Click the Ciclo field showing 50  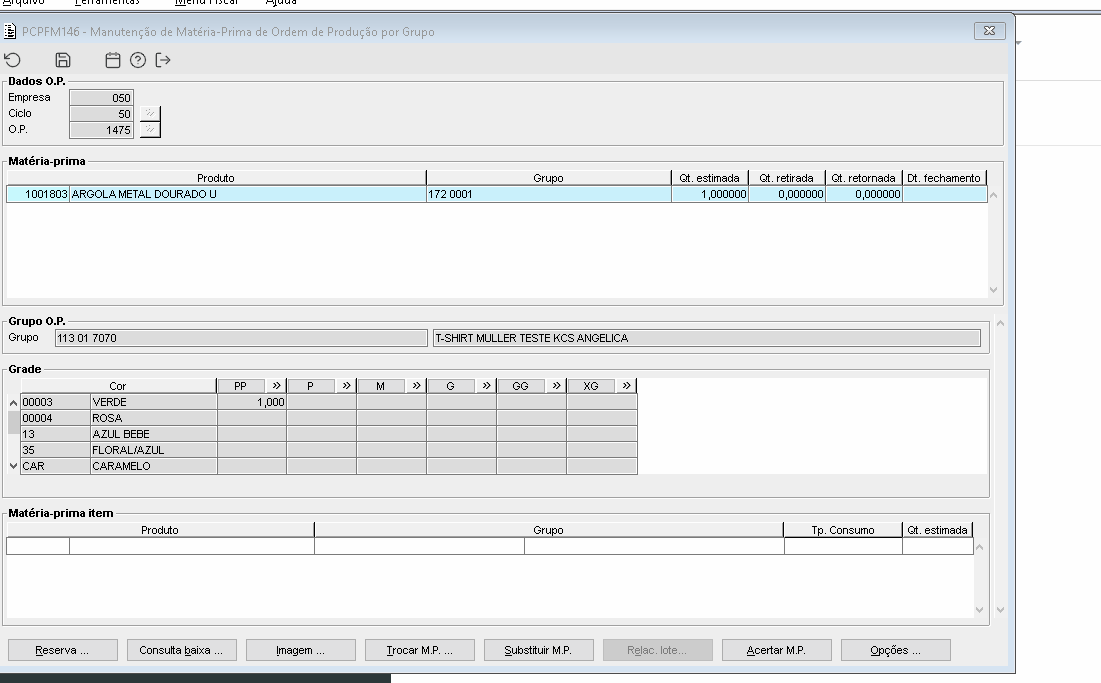101,114
